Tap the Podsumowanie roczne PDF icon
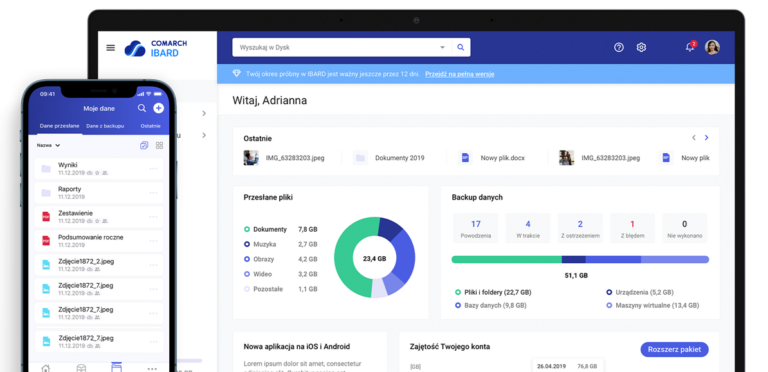This screenshot has width=768, height=372. [x=46, y=240]
